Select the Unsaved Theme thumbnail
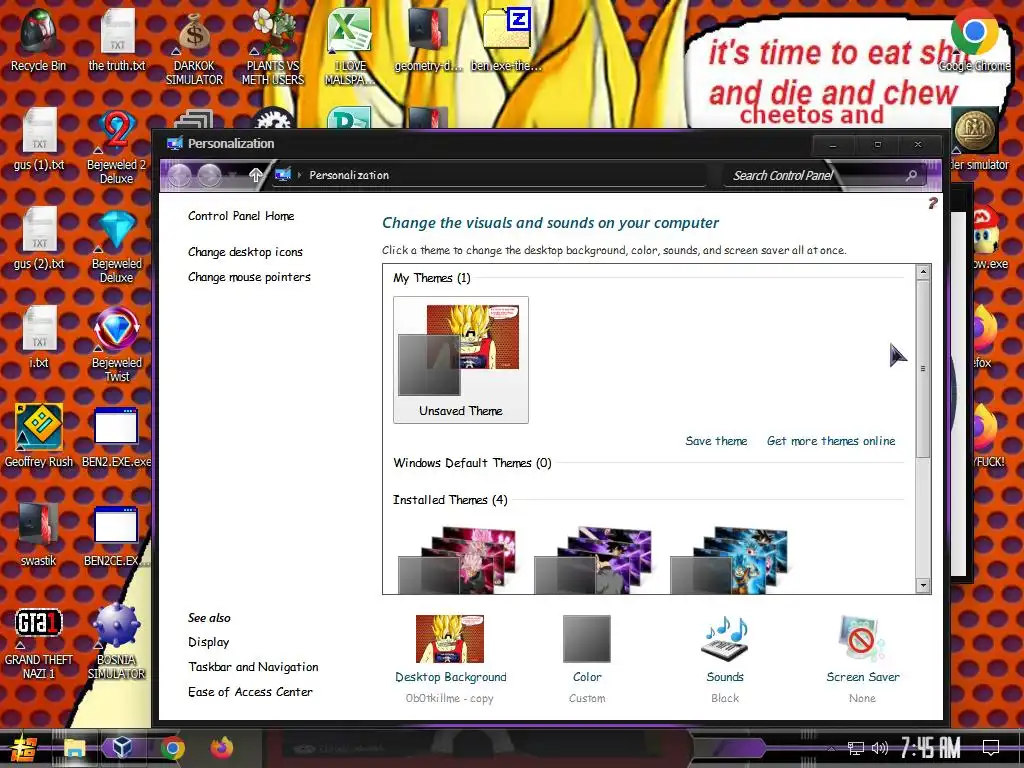Screen dimensions: 1024x768 (x=460, y=360)
